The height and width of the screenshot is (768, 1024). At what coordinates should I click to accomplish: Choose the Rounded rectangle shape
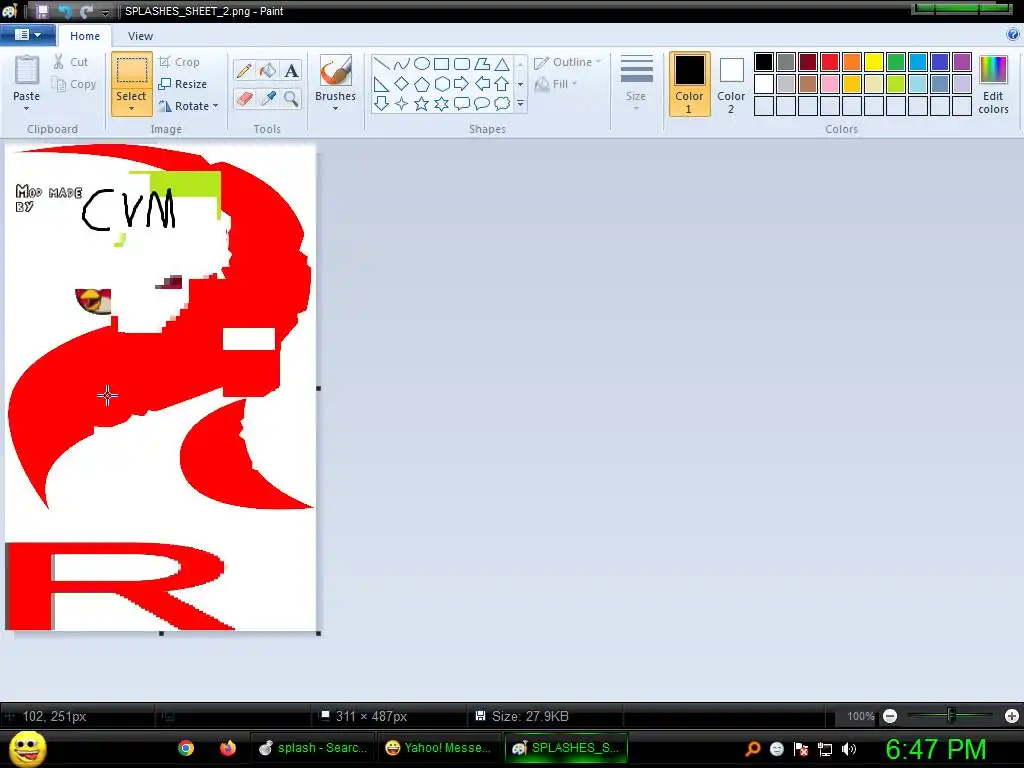point(462,63)
